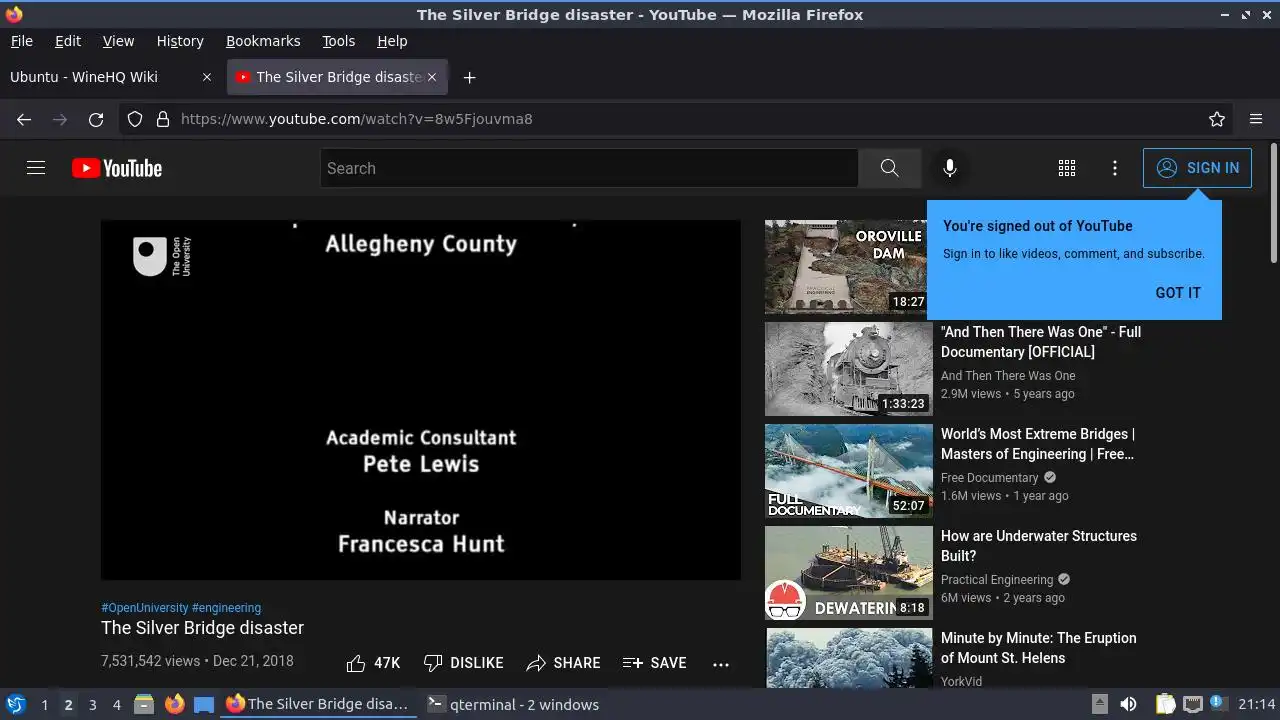
Task: Open the Dewatering underwater structures thumbnail
Action: [x=849, y=573]
